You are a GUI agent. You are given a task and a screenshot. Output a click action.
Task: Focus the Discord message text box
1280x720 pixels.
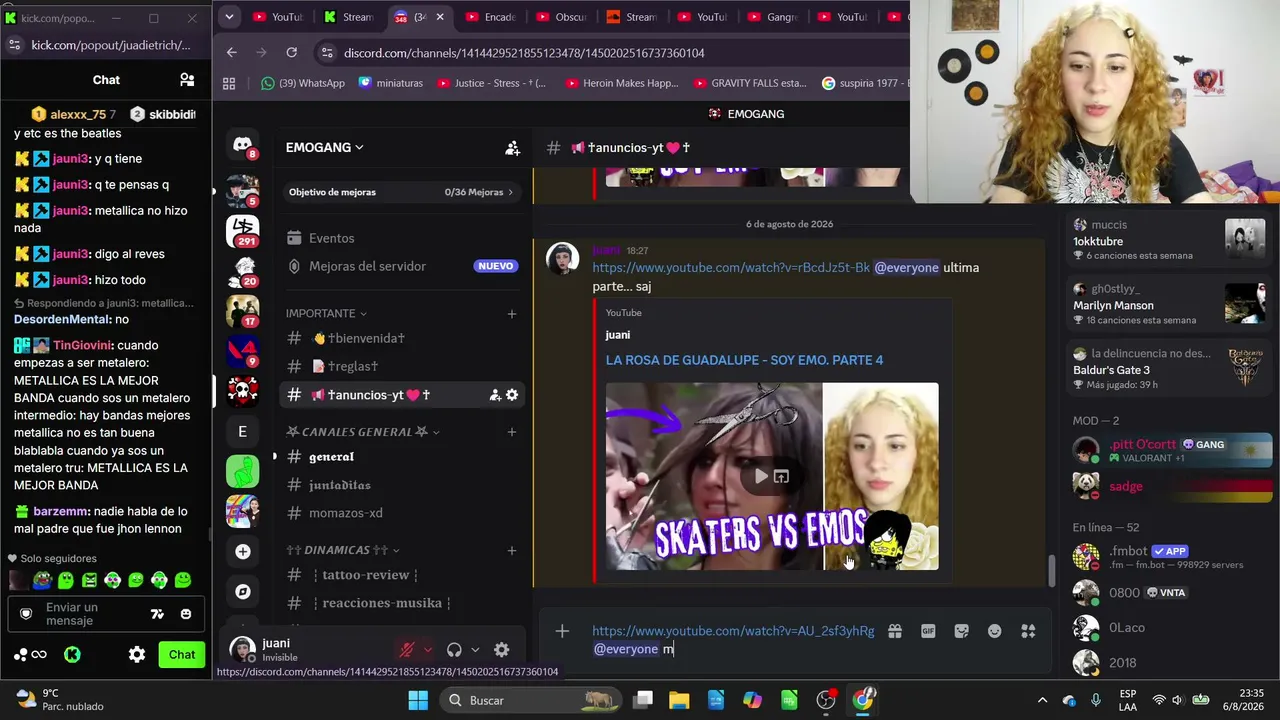coord(733,640)
